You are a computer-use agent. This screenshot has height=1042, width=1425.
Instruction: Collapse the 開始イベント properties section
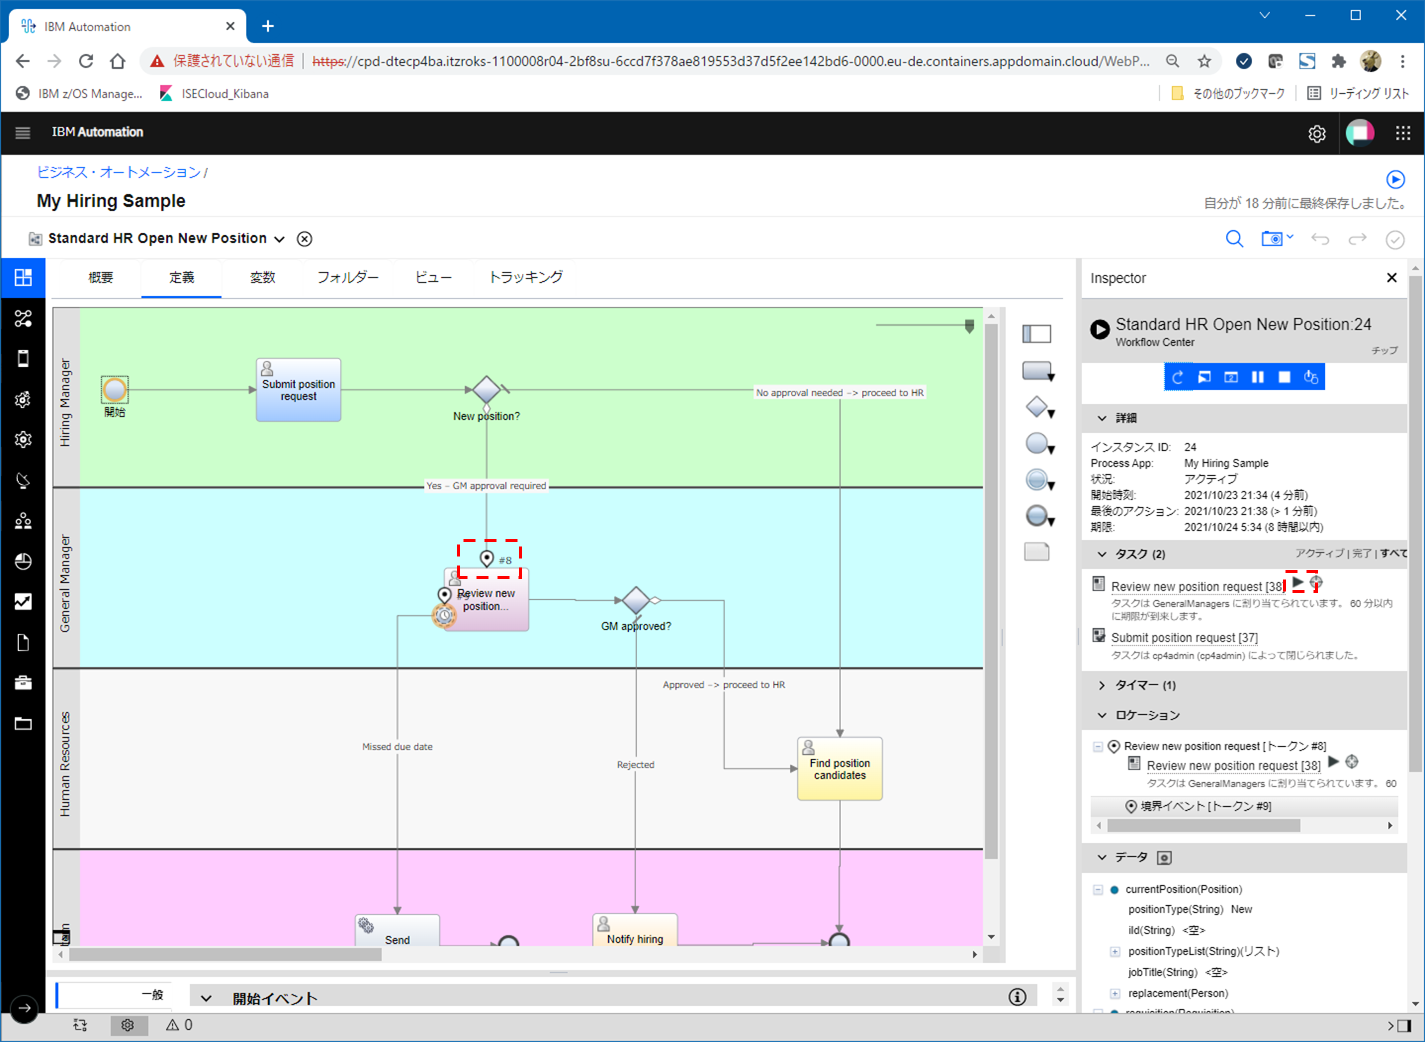206,998
